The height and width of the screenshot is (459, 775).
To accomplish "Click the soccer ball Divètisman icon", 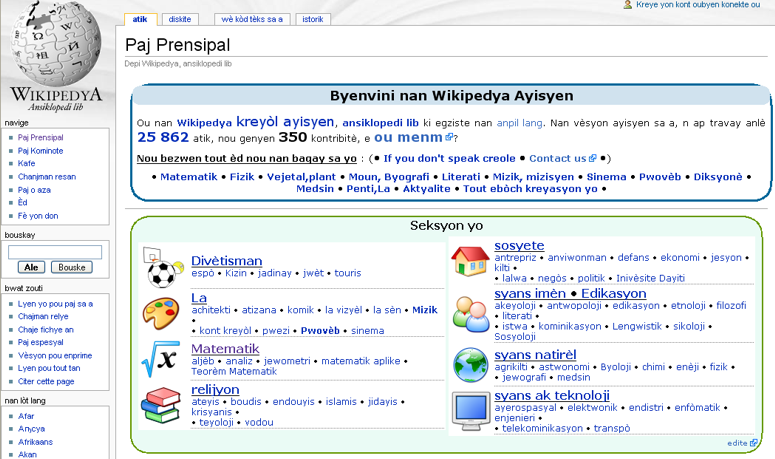I will click(x=163, y=267).
